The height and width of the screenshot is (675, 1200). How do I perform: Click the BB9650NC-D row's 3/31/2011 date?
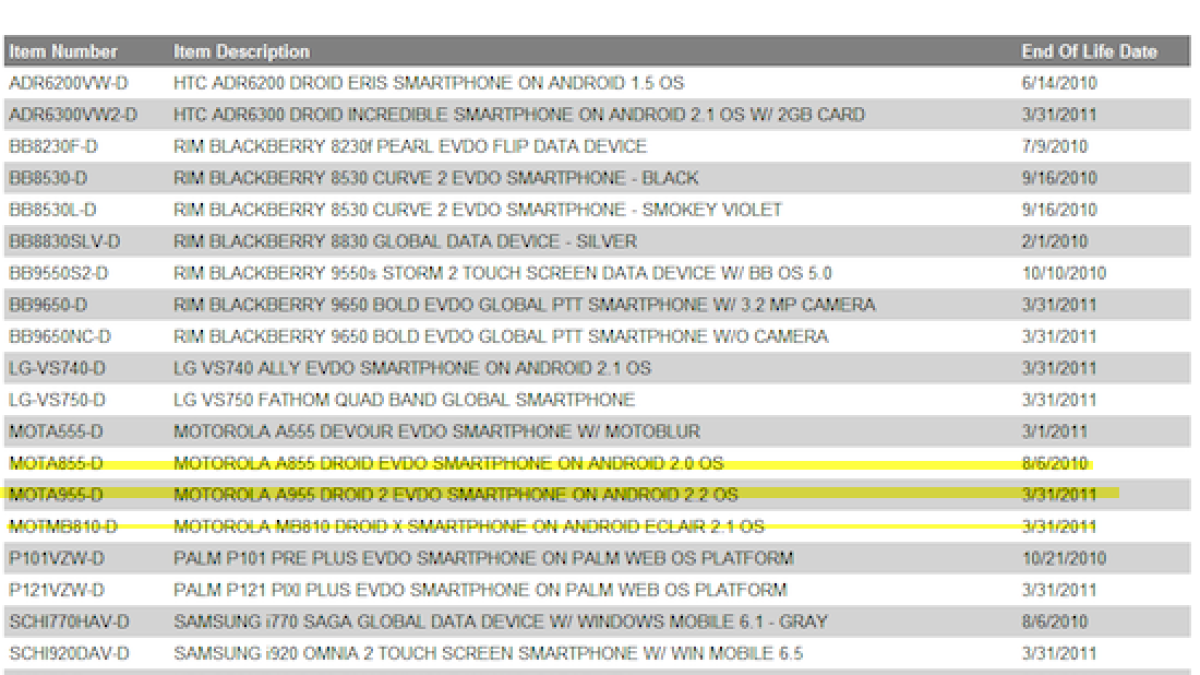click(1059, 337)
